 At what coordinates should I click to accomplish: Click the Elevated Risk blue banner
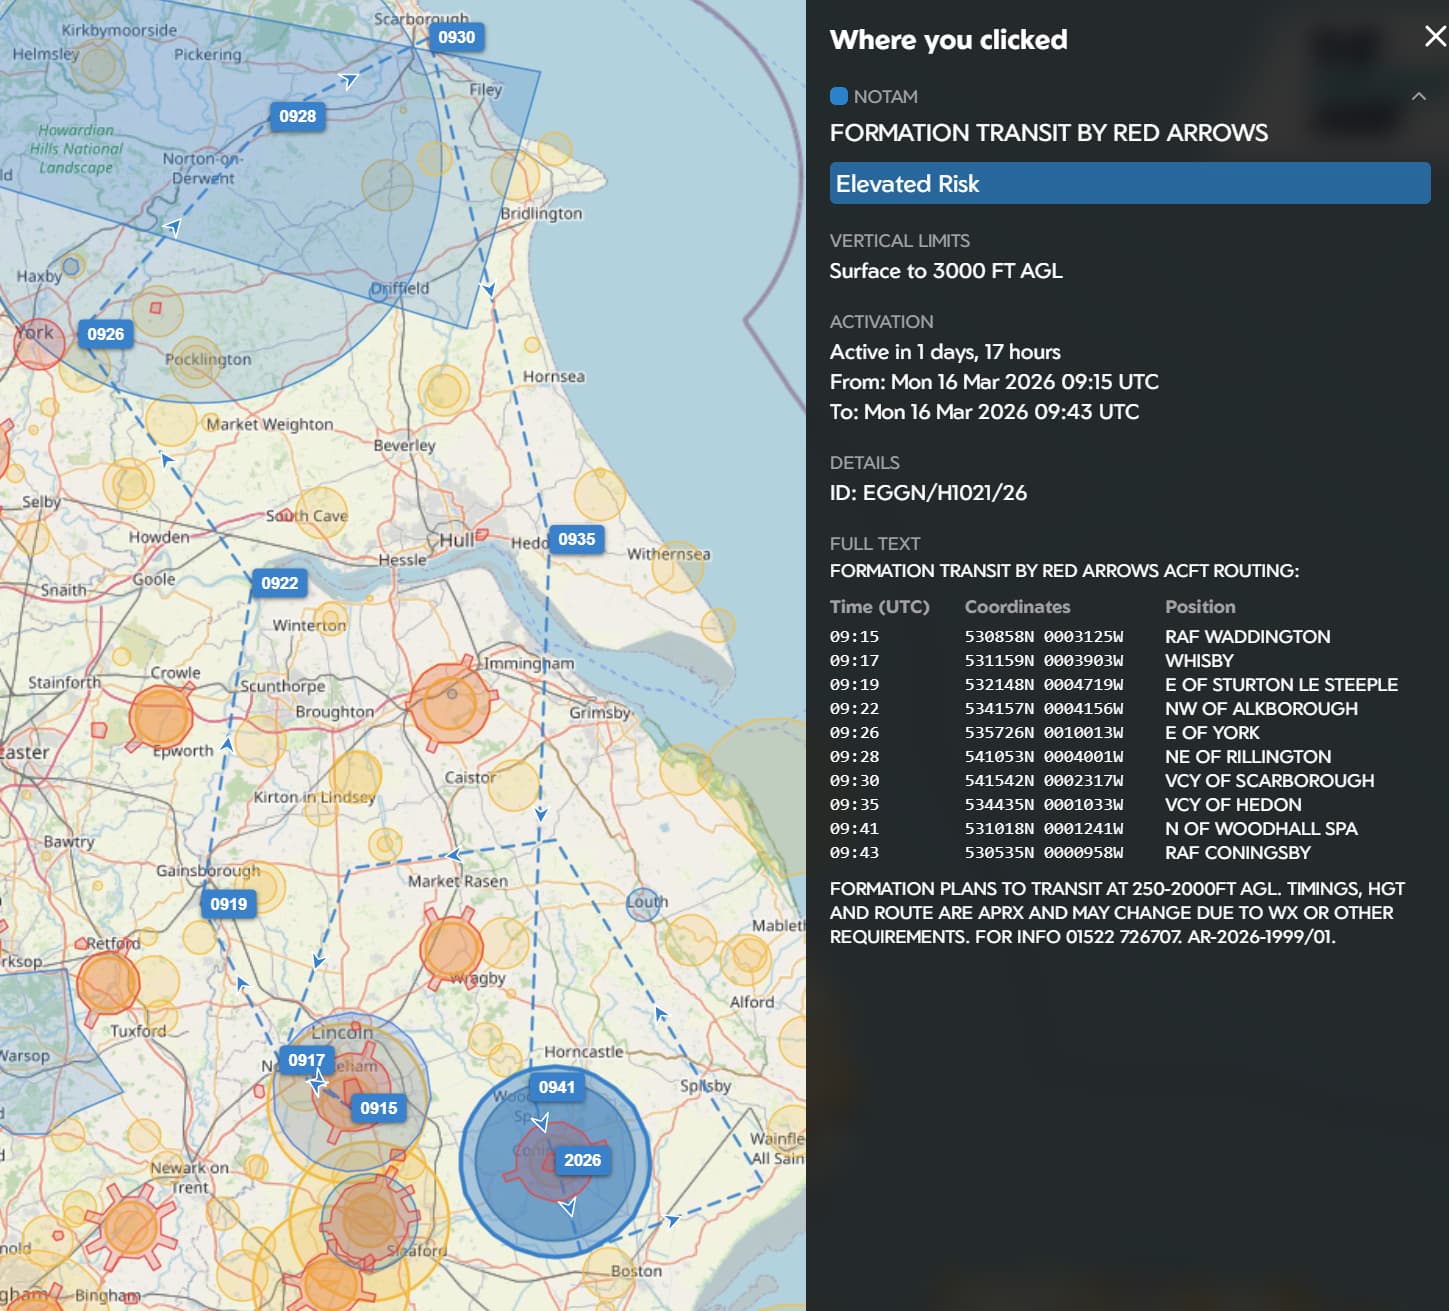click(x=1129, y=184)
